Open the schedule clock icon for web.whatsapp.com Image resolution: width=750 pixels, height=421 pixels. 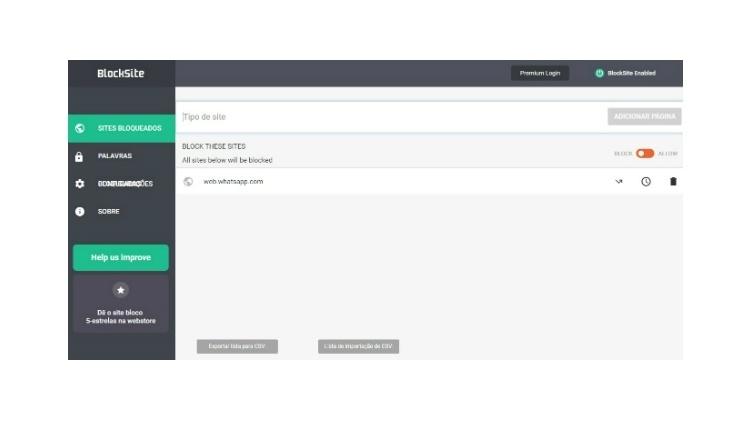646,182
